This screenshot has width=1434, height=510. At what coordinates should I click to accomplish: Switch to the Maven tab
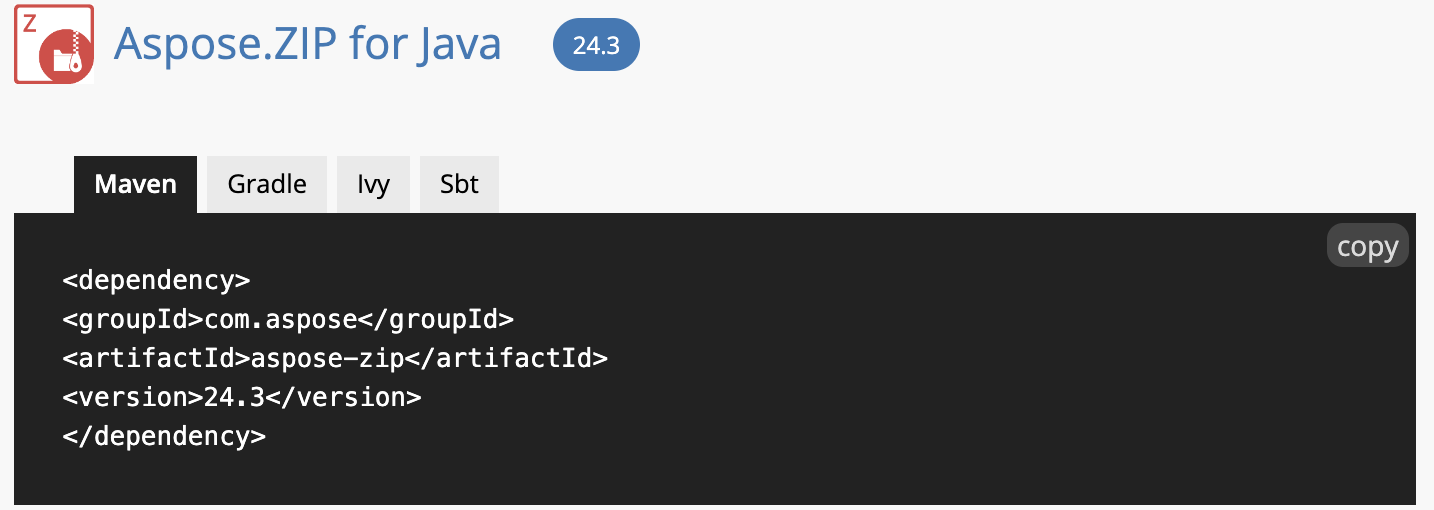(x=135, y=184)
